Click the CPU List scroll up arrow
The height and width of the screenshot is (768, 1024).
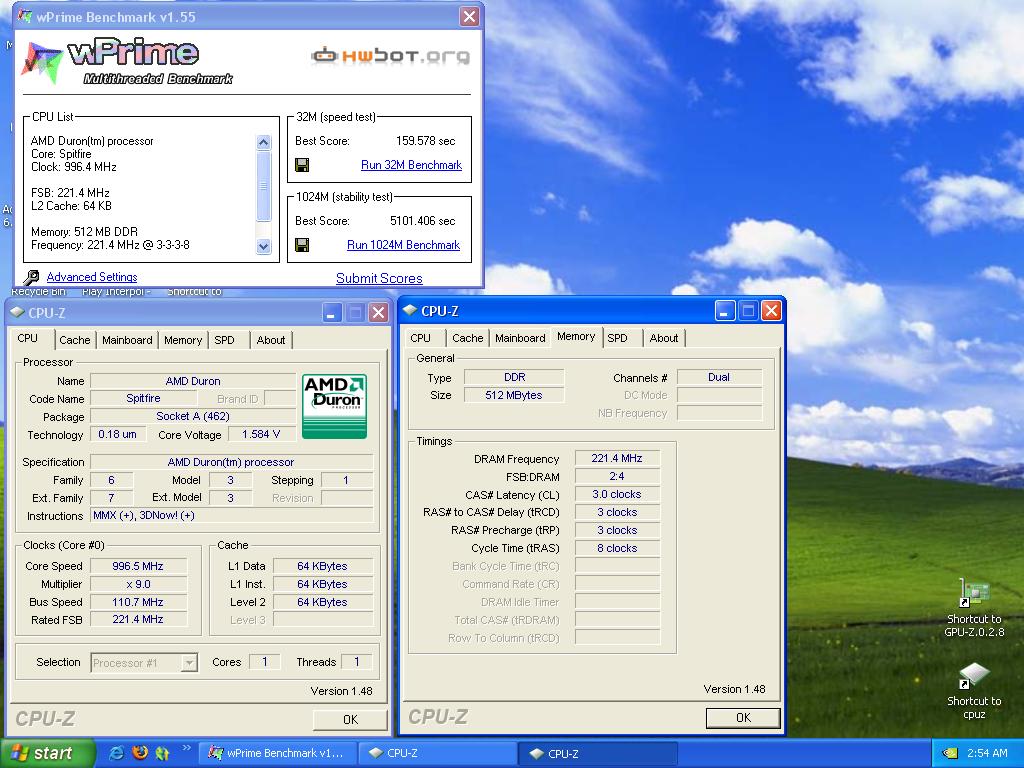coord(263,142)
